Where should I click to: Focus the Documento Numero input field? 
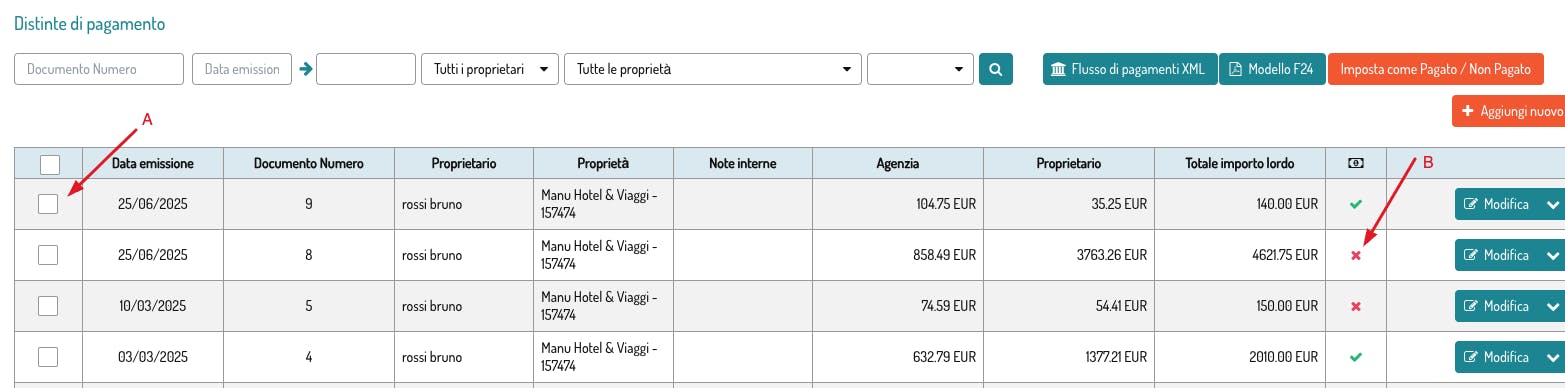click(99, 69)
